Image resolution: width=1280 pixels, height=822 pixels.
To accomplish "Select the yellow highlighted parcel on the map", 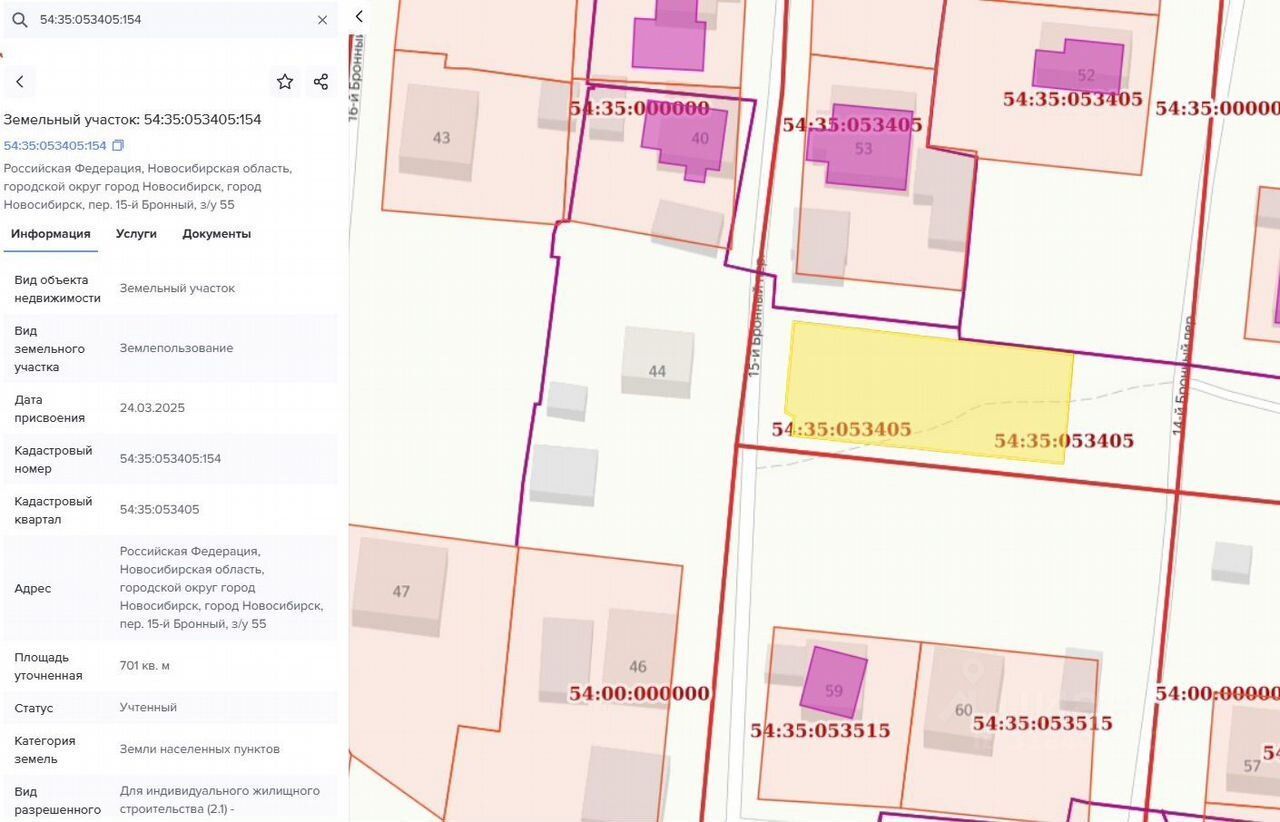I will click(x=928, y=392).
